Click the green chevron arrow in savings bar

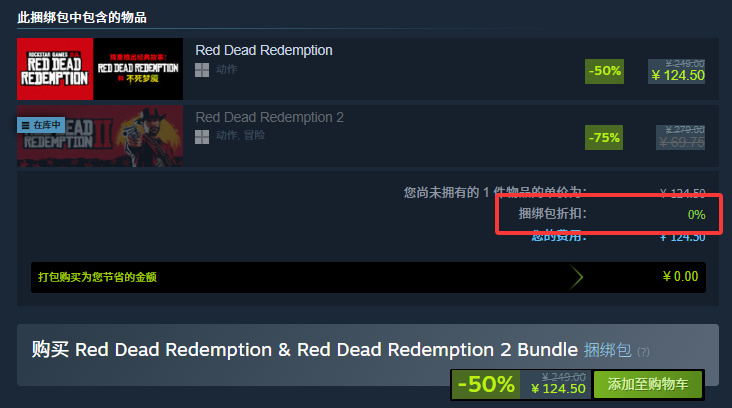coord(577,277)
